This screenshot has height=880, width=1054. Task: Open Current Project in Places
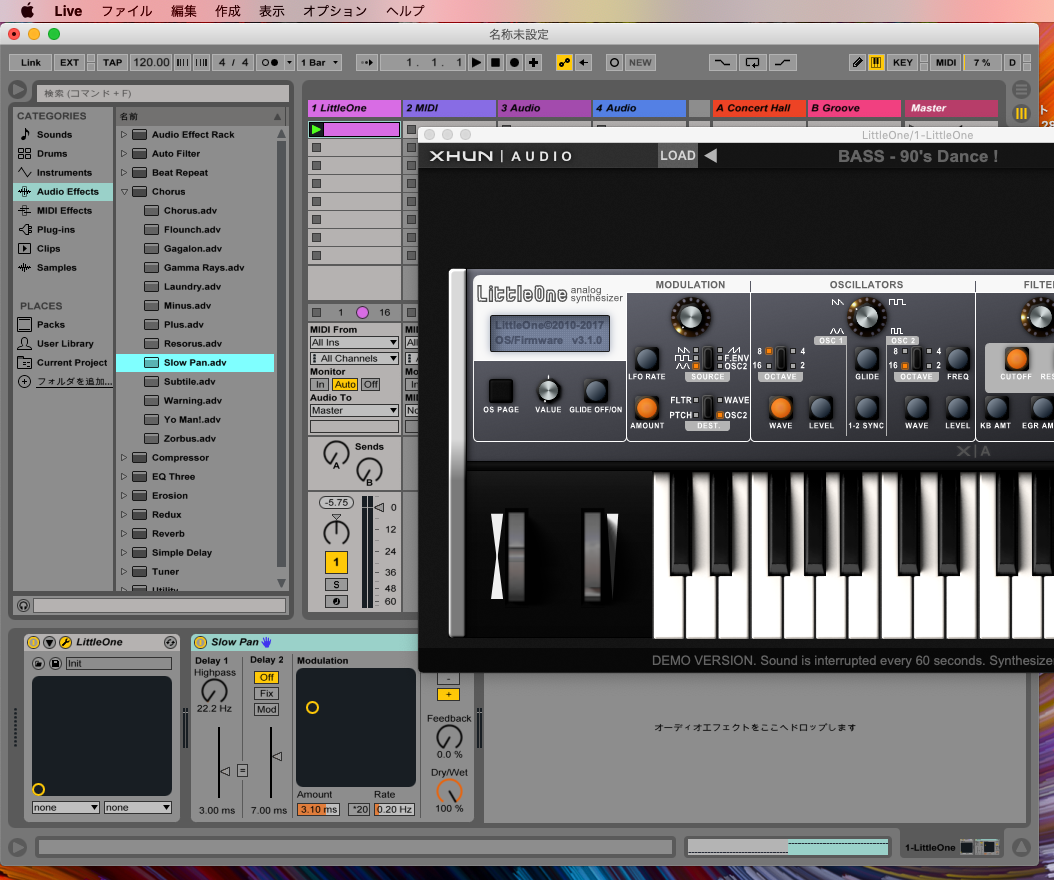pyautogui.click(x=71, y=362)
